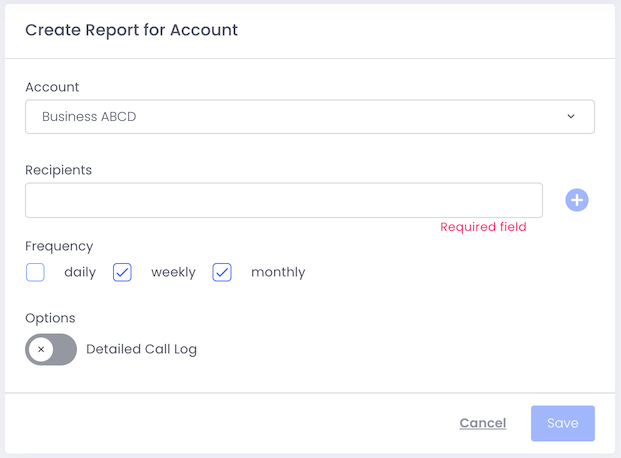Add a recipient with the plus button
Image resolution: width=621 pixels, height=458 pixels.
577,200
